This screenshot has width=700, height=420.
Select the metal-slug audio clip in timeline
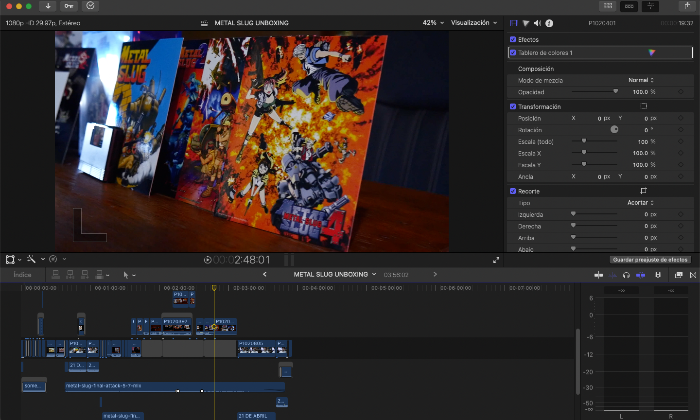(x=175, y=387)
